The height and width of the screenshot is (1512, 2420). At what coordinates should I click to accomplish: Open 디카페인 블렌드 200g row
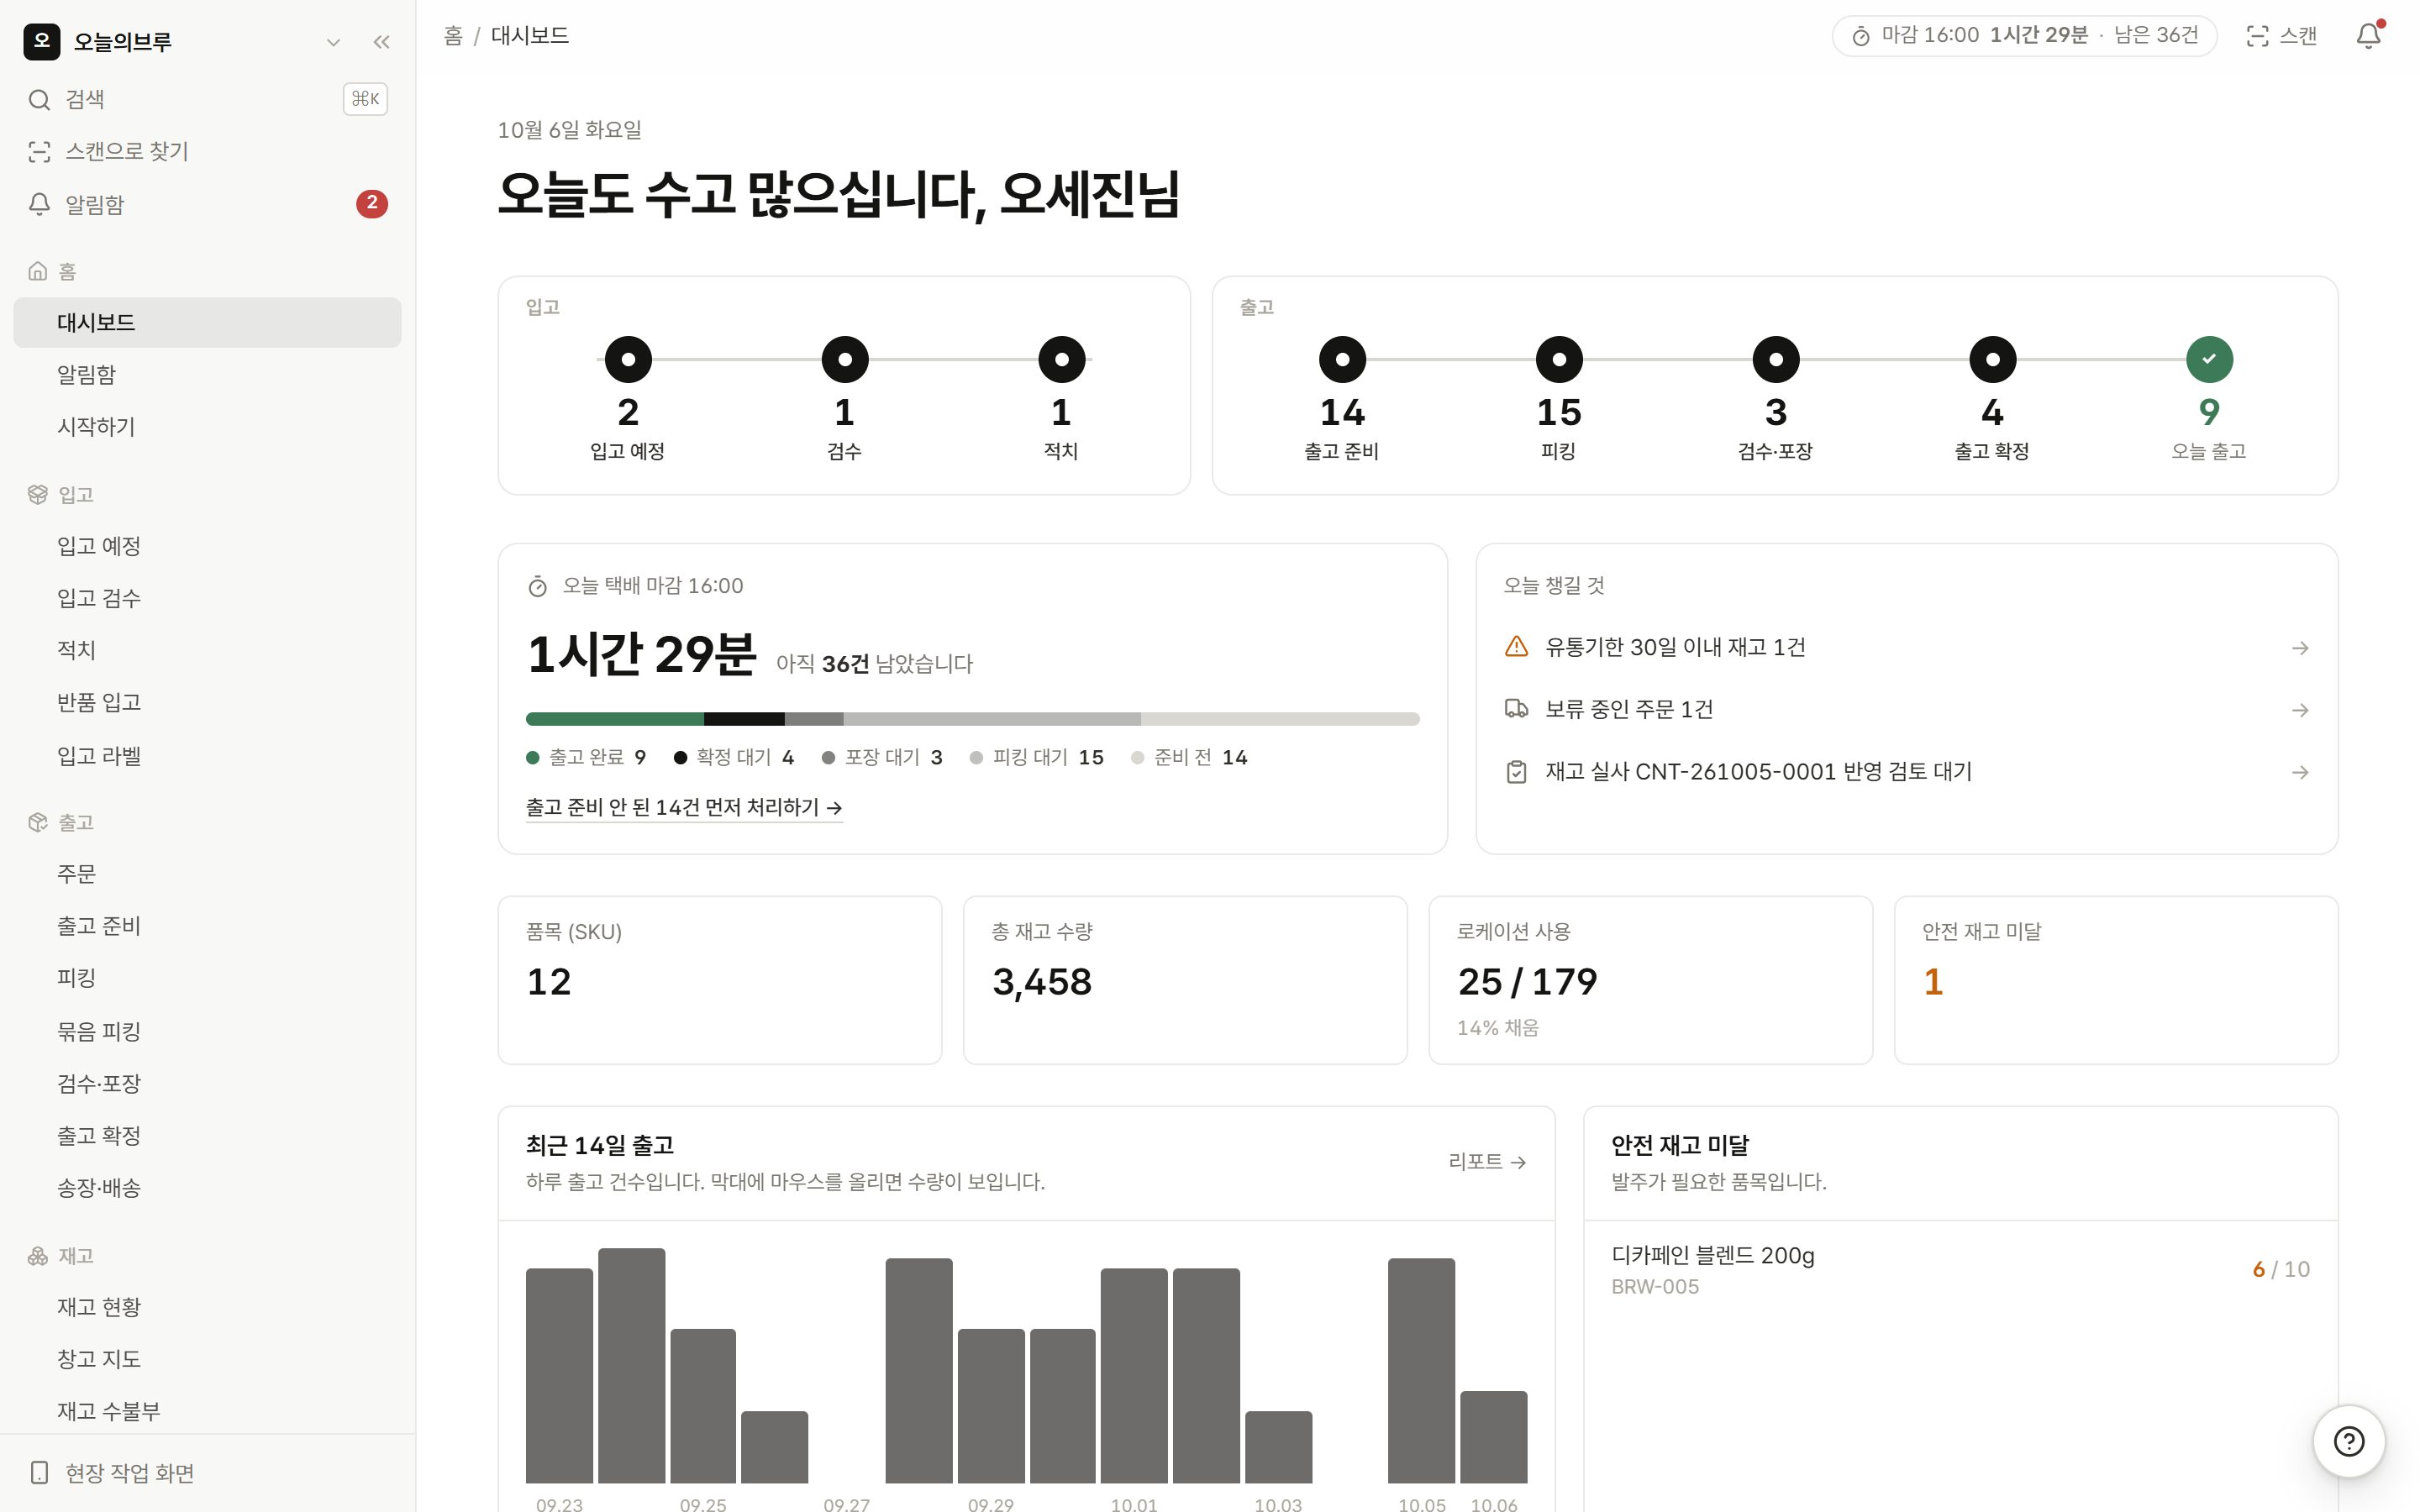(1960, 1270)
